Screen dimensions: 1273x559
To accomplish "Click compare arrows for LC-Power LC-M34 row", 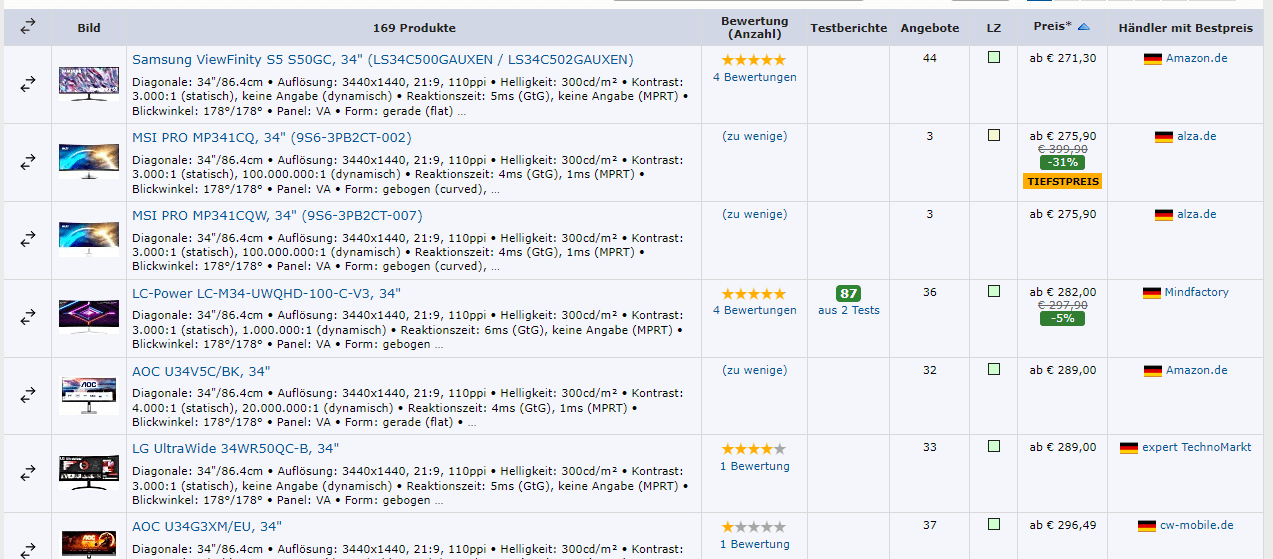I will tap(28, 318).
